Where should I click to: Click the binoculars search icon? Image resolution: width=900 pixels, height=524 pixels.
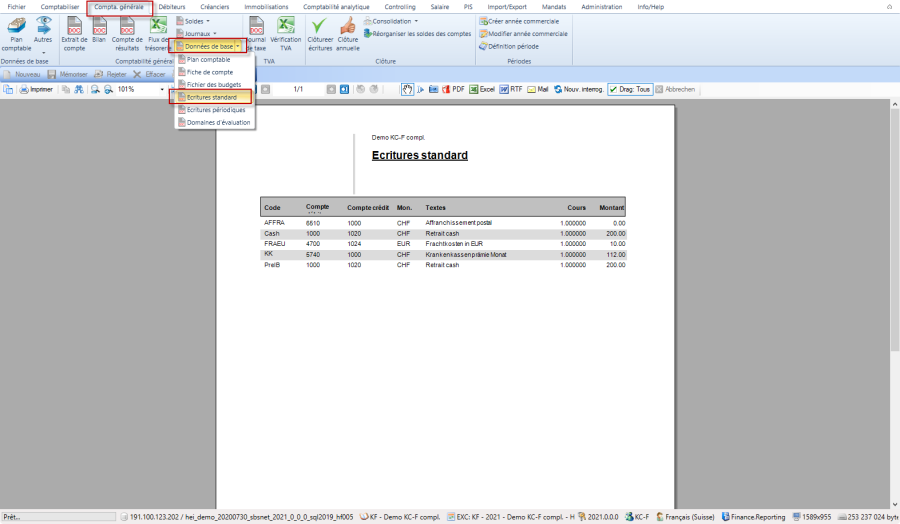[x=79, y=90]
